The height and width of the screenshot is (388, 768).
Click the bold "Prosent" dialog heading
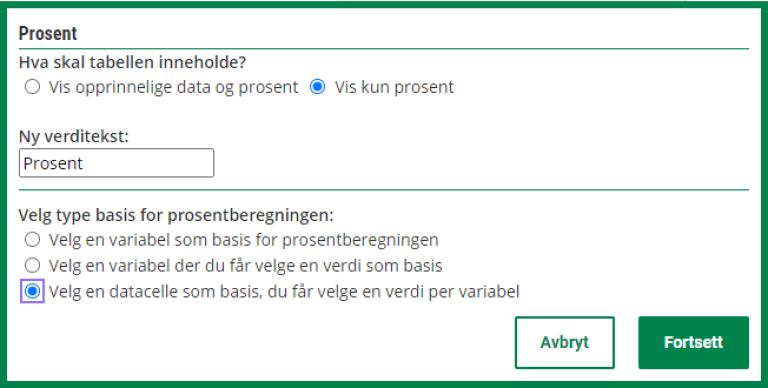(x=48, y=33)
